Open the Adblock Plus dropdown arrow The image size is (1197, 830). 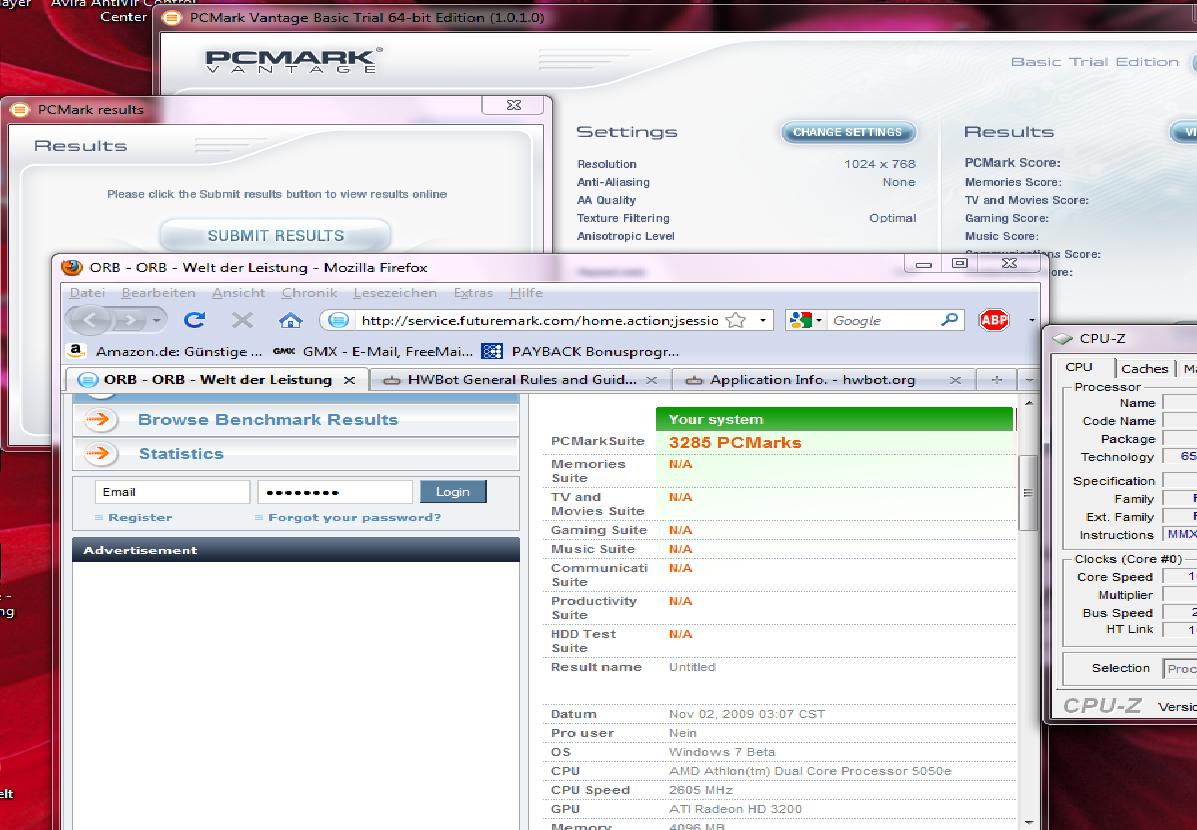click(x=1031, y=320)
